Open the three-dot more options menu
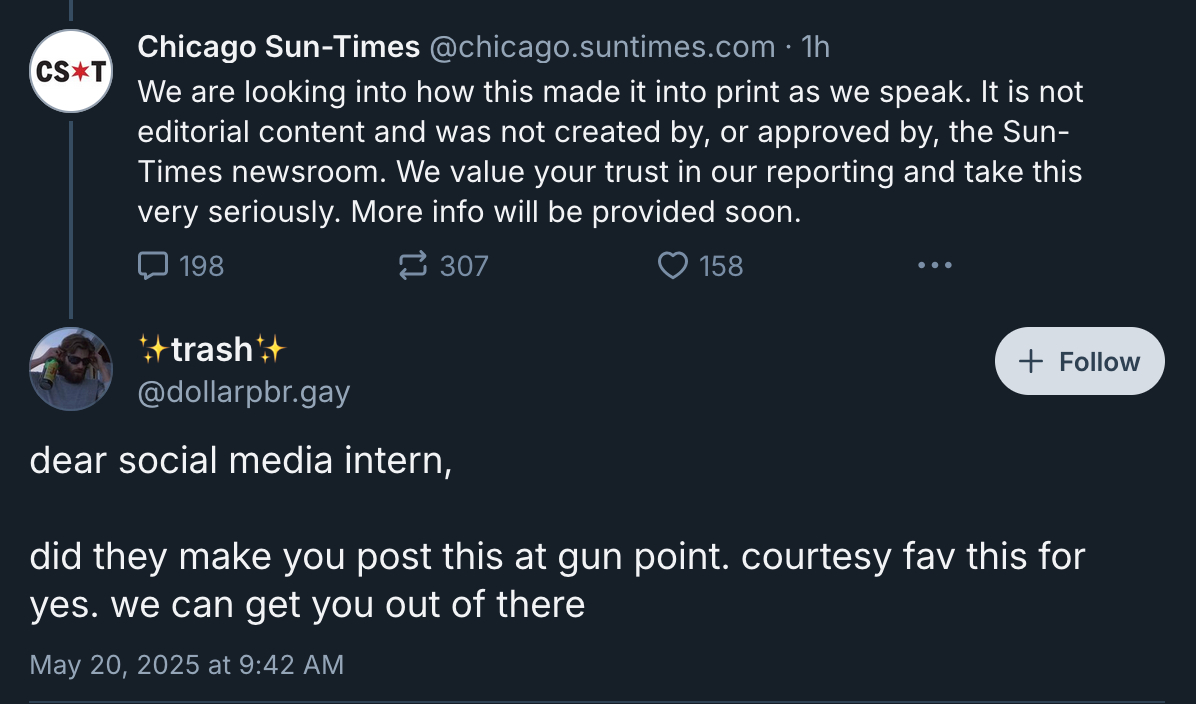Screen dimensions: 1196x704 pos(934,265)
